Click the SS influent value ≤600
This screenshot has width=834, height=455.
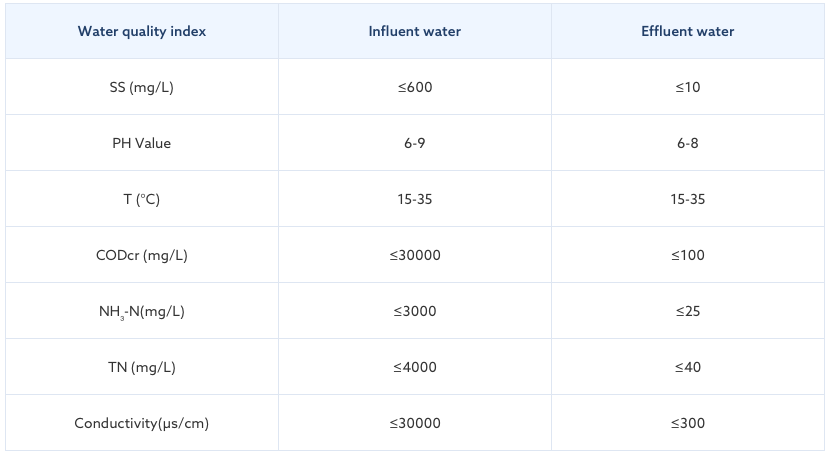pyautogui.click(x=414, y=87)
